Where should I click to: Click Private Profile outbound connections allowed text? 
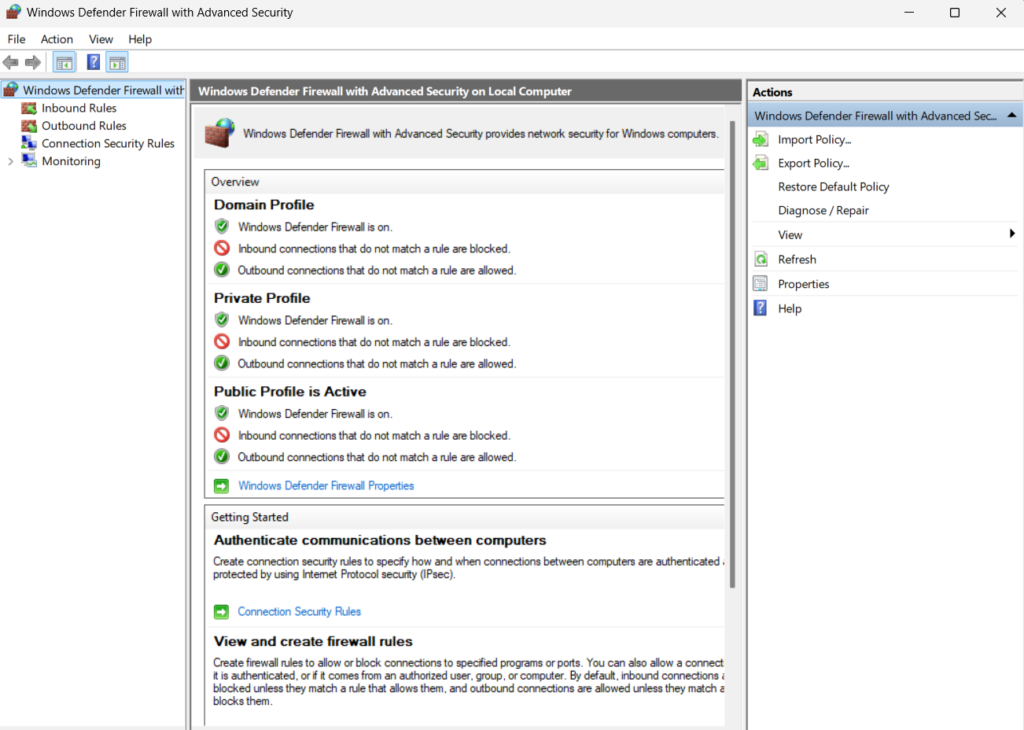pos(377,364)
